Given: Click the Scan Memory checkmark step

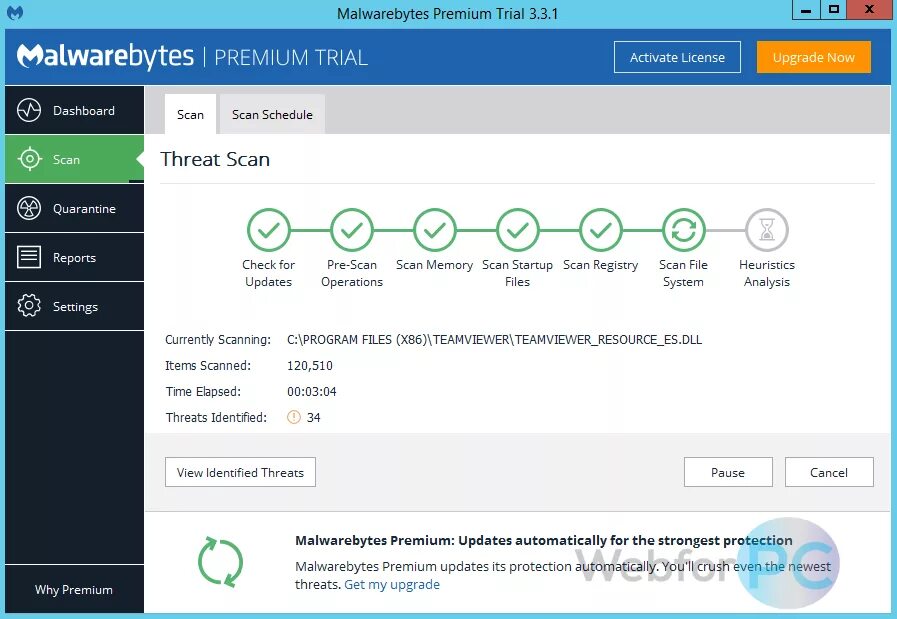Looking at the screenshot, I should [435, 230].
